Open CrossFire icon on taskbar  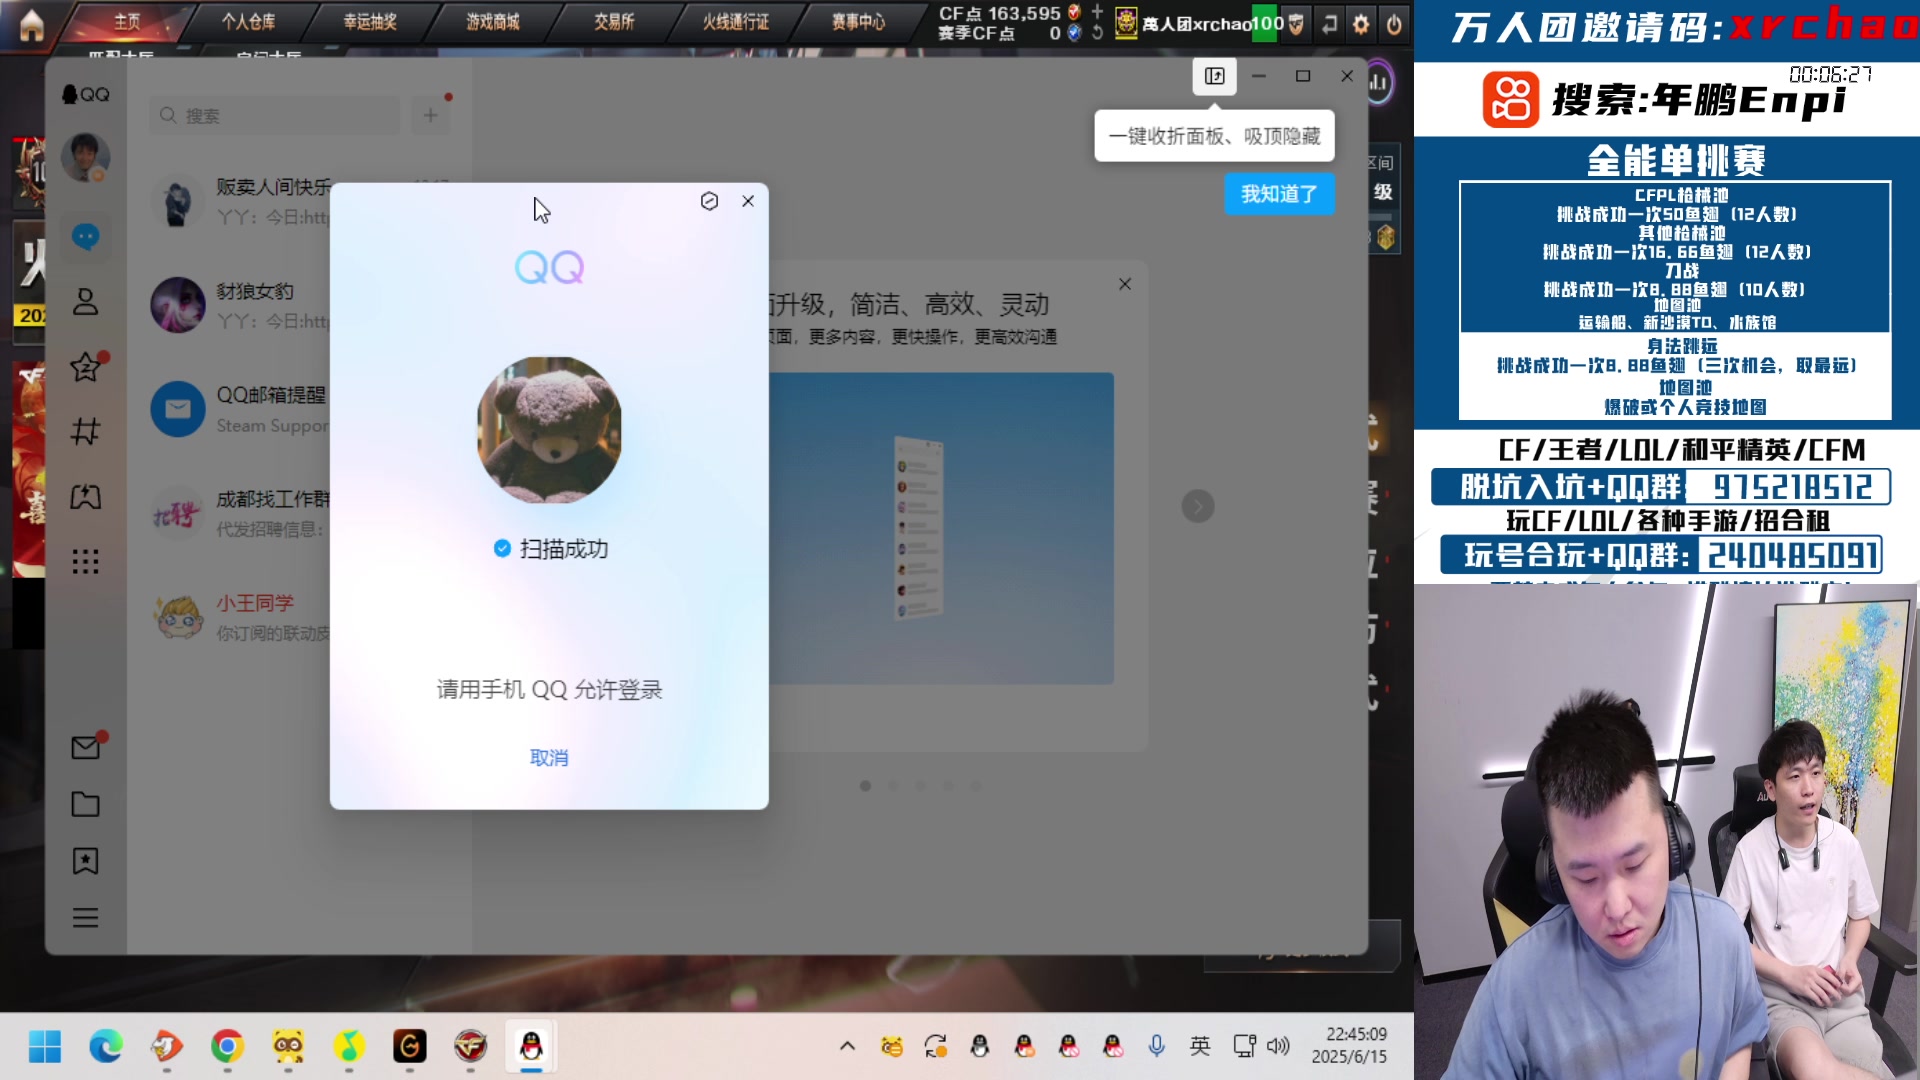(x=470, y=1047)
